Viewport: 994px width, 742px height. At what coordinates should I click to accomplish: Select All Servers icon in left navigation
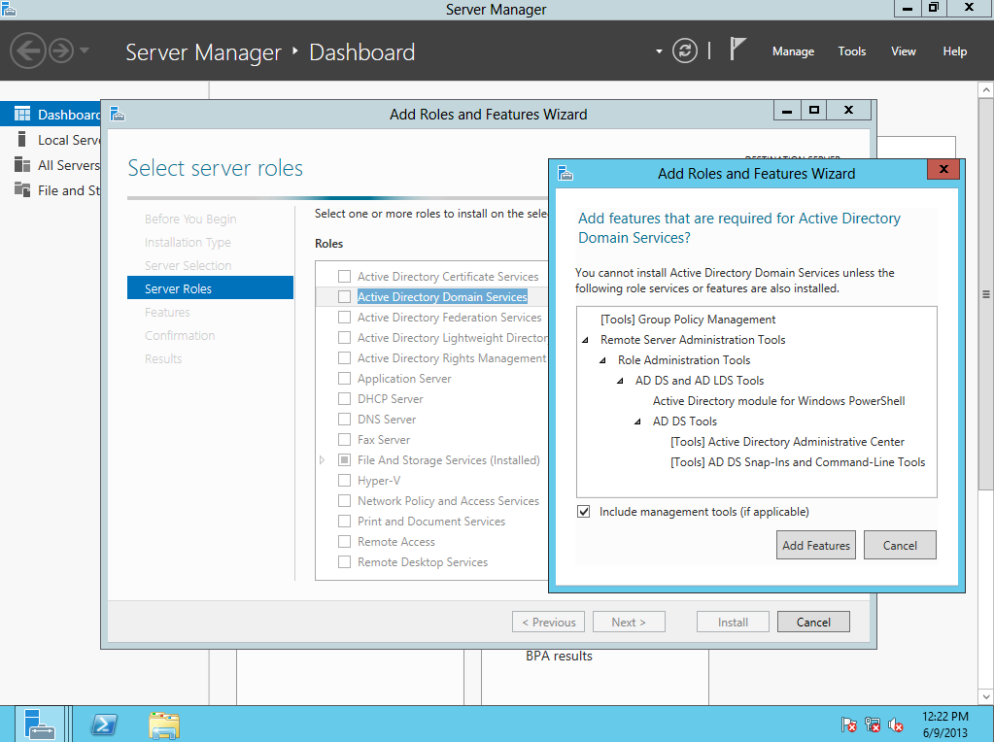(x=22, y=165)
